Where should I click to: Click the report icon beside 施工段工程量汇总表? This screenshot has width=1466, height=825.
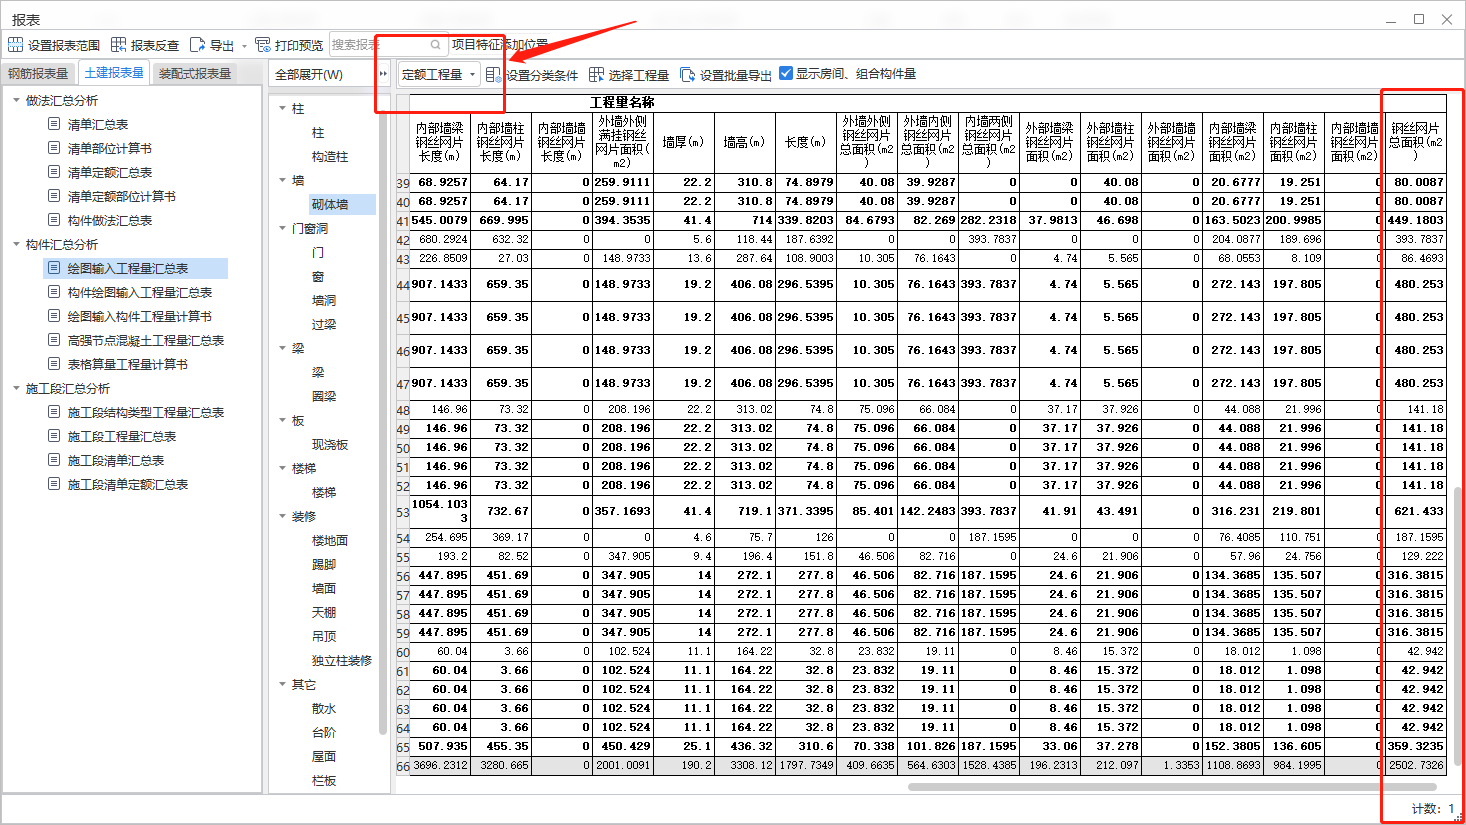pos(54,436)
